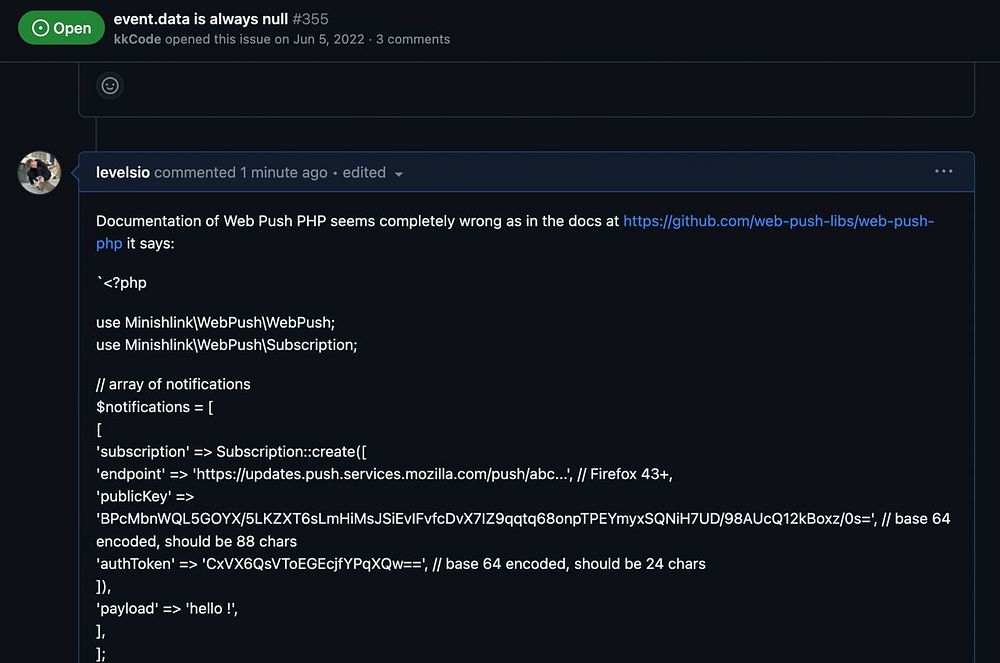The height and width of the screenshot is (663, 1000).
Task: Expand the edited history dropdown
Action: click(371, 172)
